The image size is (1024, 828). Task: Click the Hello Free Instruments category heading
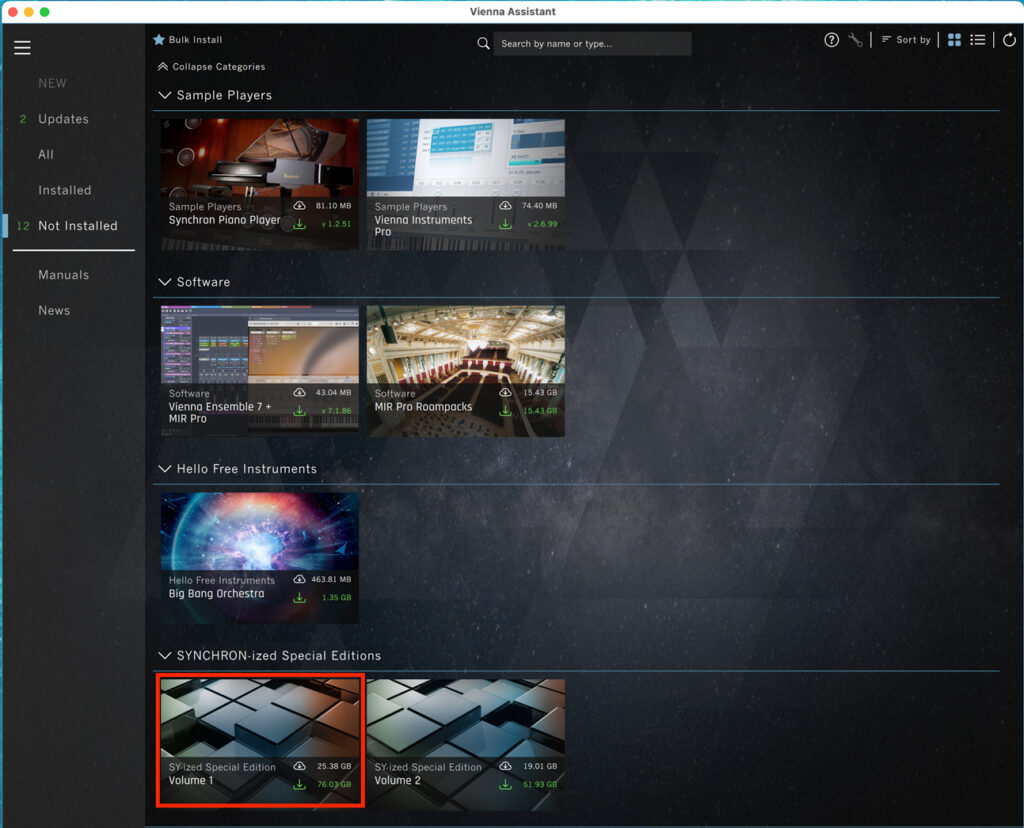247,469
